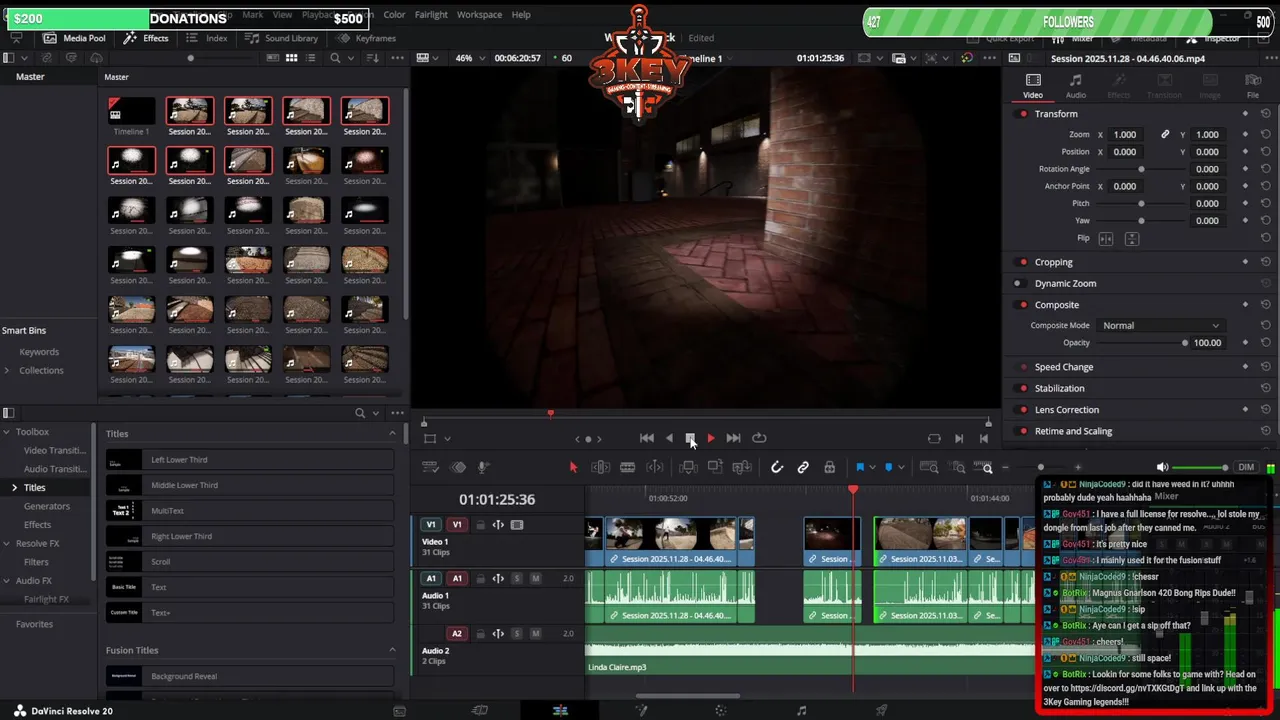Click the Replace Clip icon in timeline toolbar

(x=742, y=467)
